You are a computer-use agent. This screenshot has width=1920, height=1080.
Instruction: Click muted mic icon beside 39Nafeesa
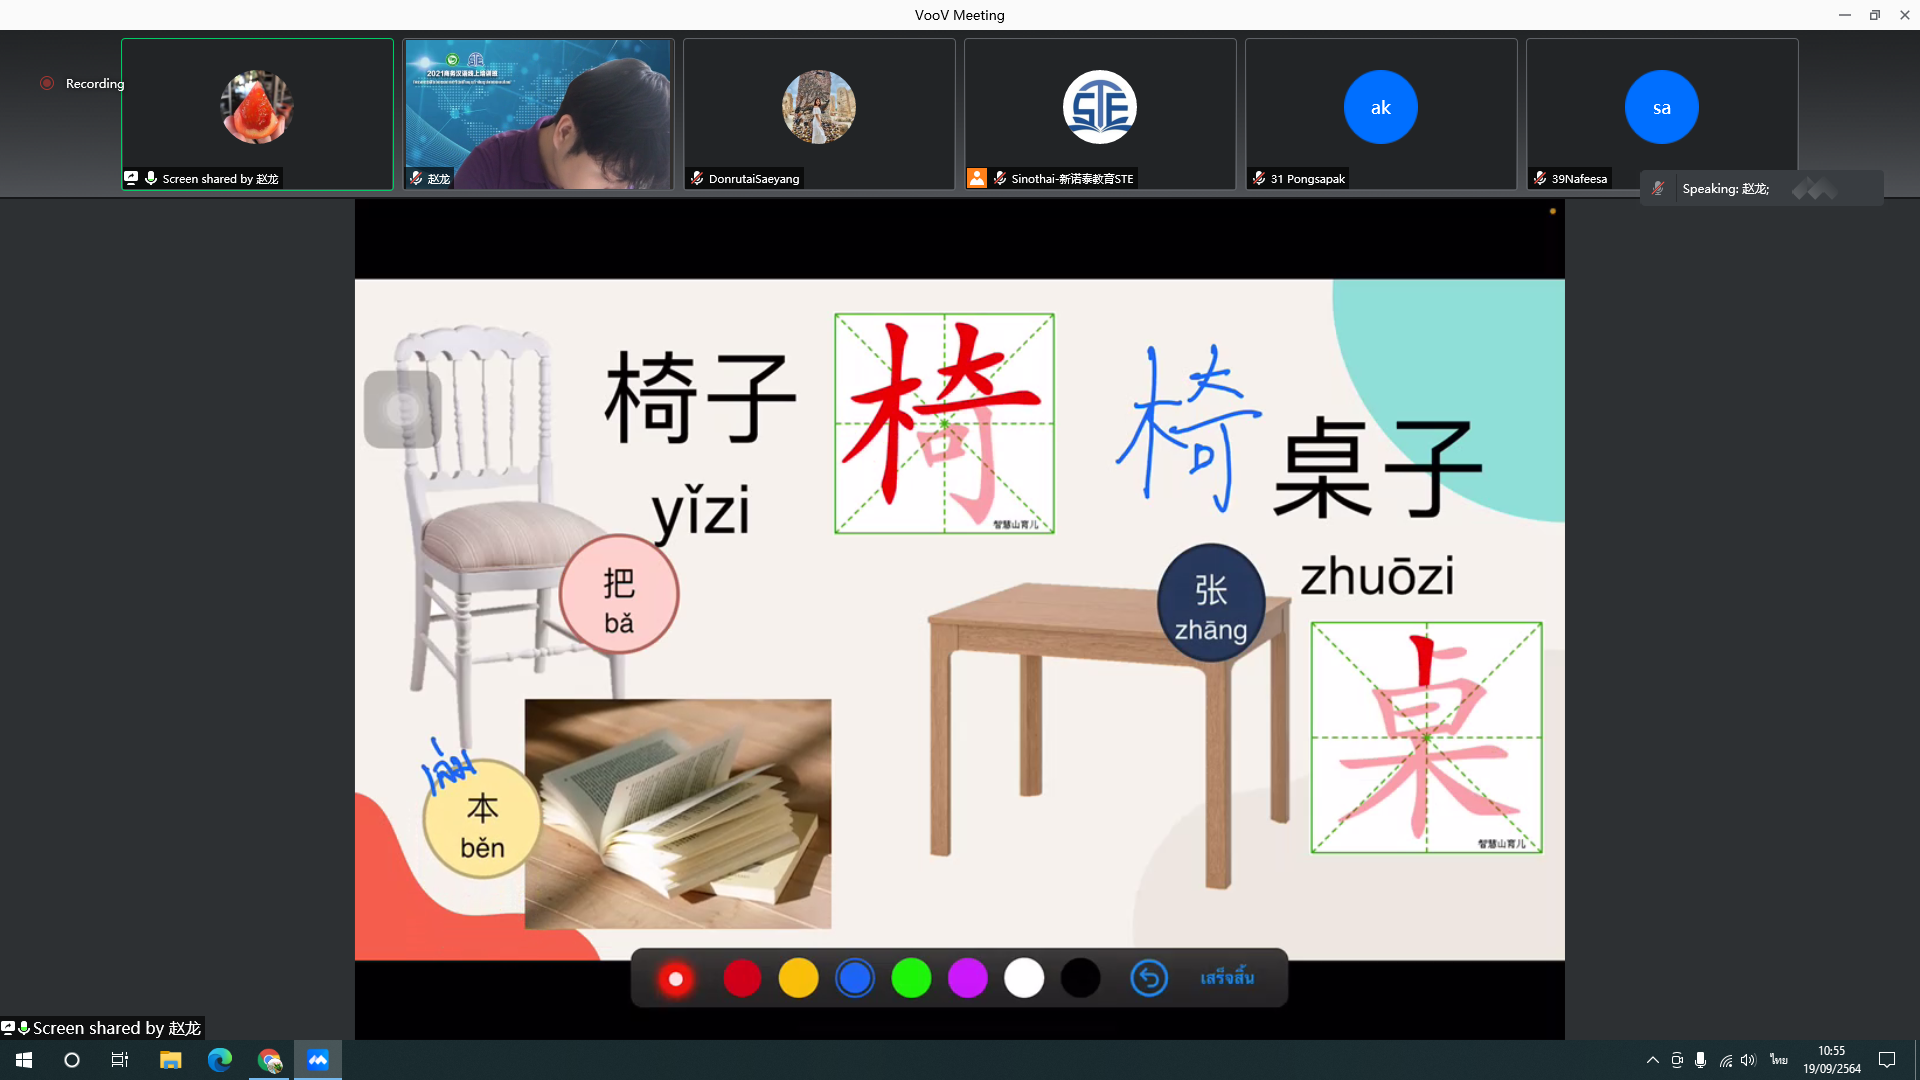[x=1540, y=178]
